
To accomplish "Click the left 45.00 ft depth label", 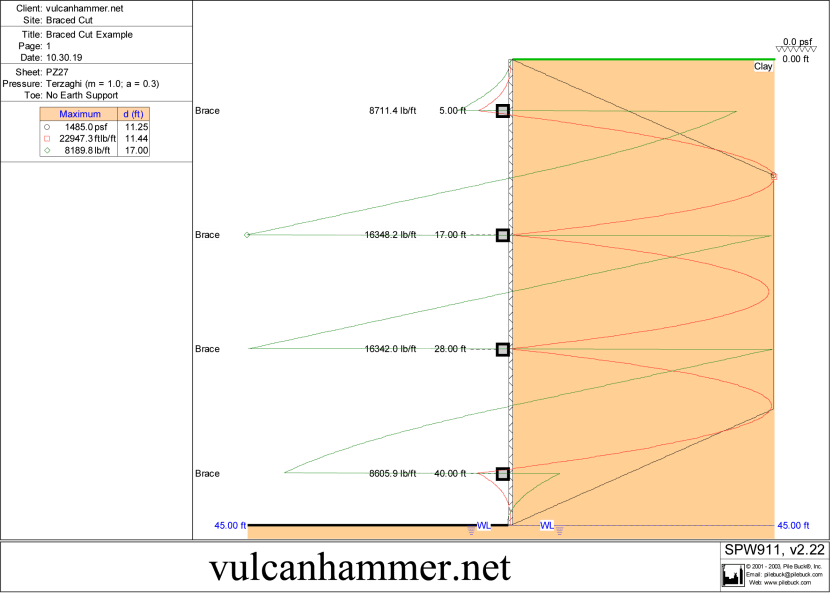I will (x=230, y=525).
